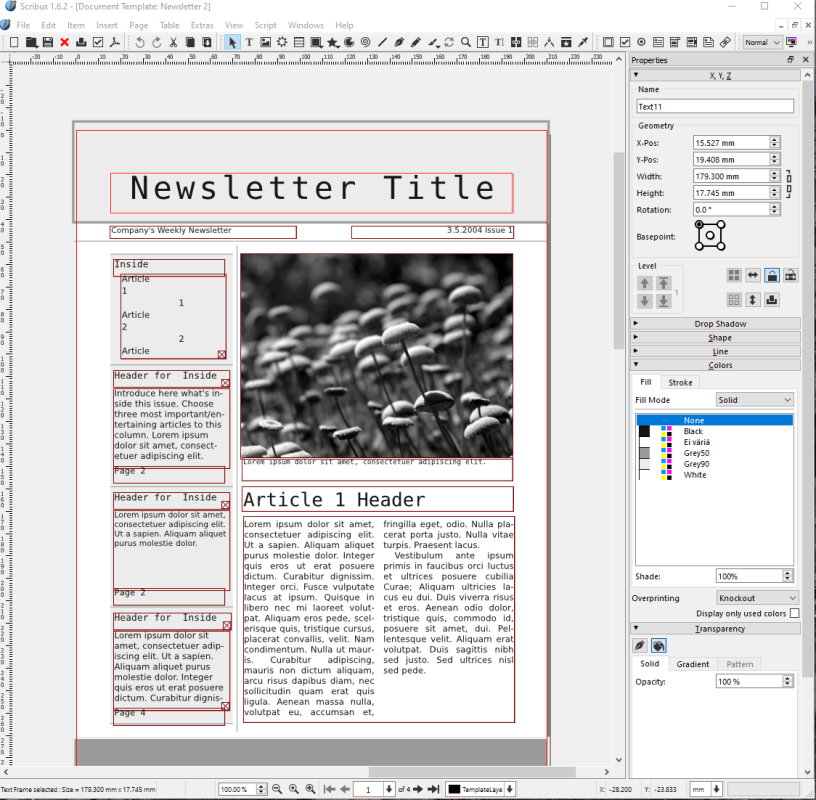Click the Cut scissors icon
816x800 pixels.
coord(173,42)
